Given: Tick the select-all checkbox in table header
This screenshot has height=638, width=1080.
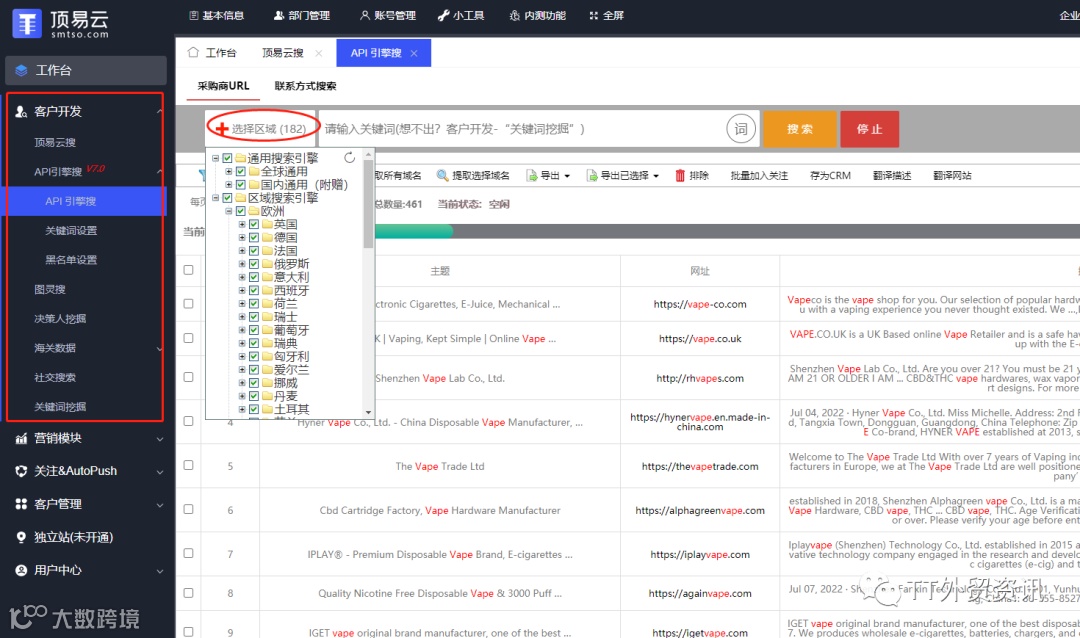Looking at the screenshot, I should click(x=188, y=270).
